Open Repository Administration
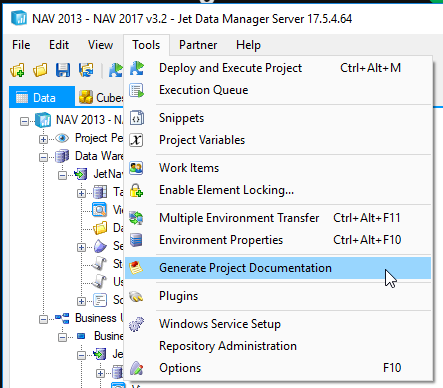 click(278, 346)
